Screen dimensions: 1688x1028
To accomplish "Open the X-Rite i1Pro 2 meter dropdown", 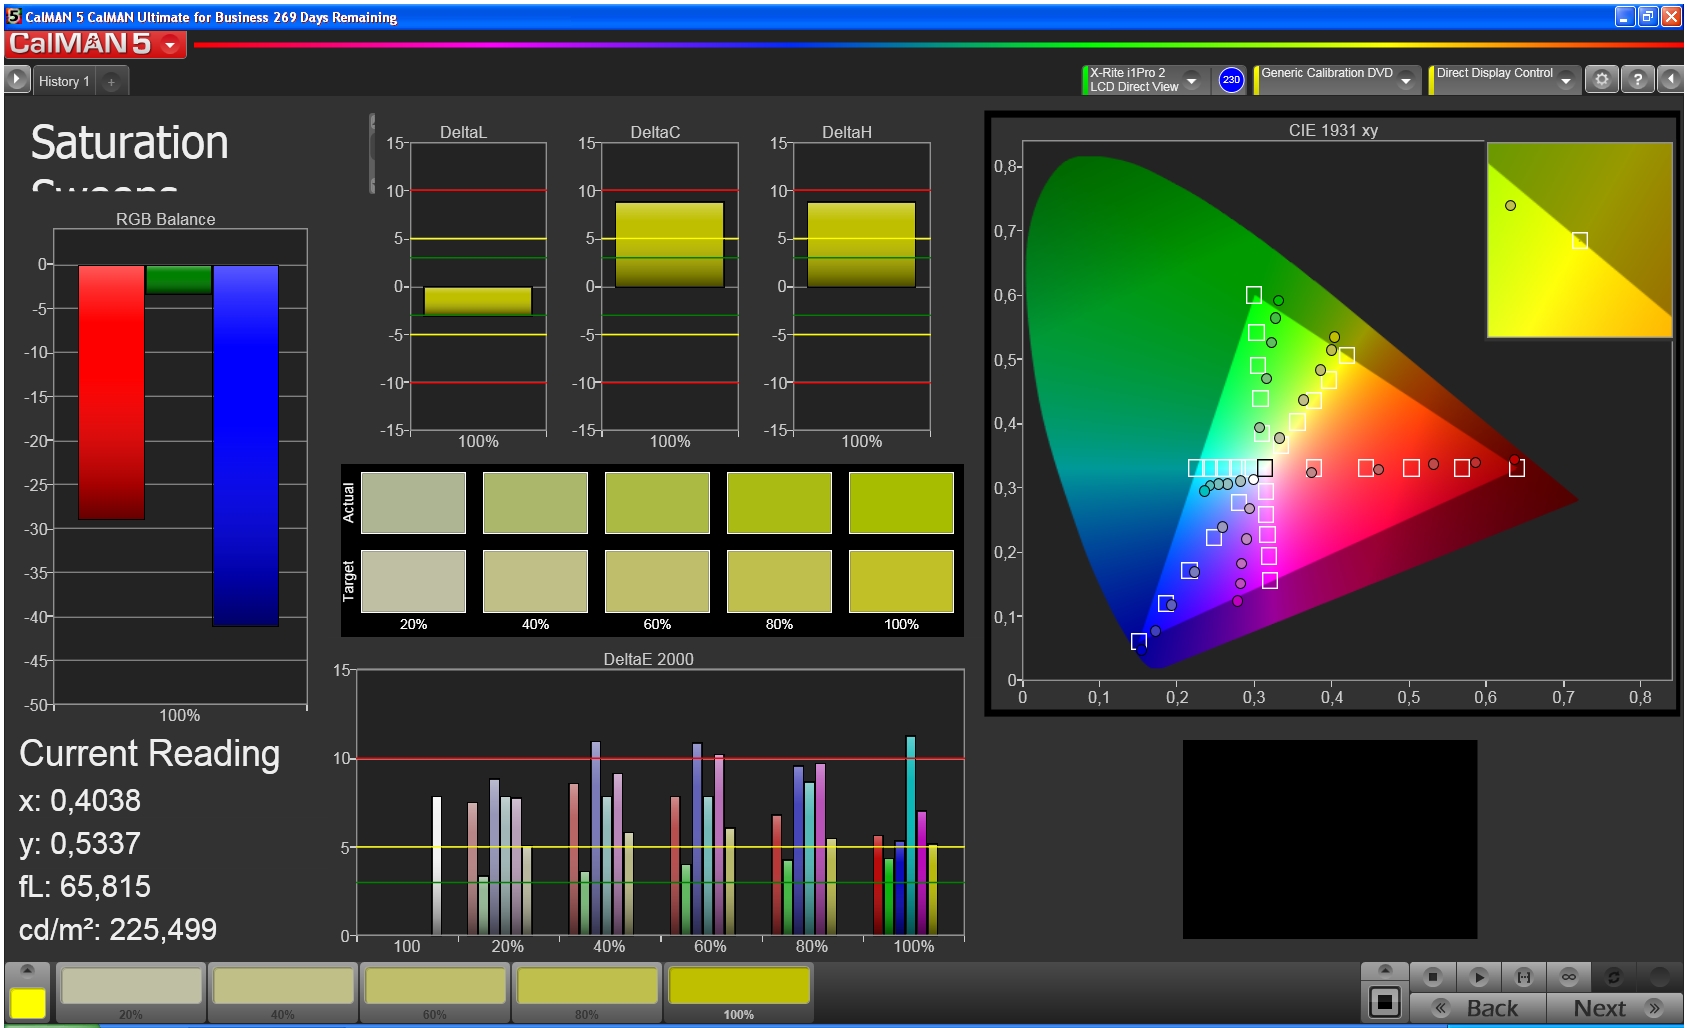I will point(1191,80).
